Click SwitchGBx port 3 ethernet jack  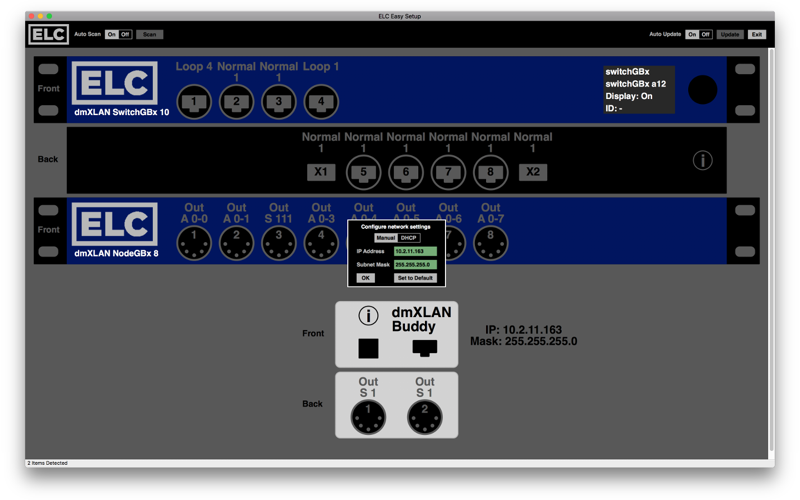279,102
